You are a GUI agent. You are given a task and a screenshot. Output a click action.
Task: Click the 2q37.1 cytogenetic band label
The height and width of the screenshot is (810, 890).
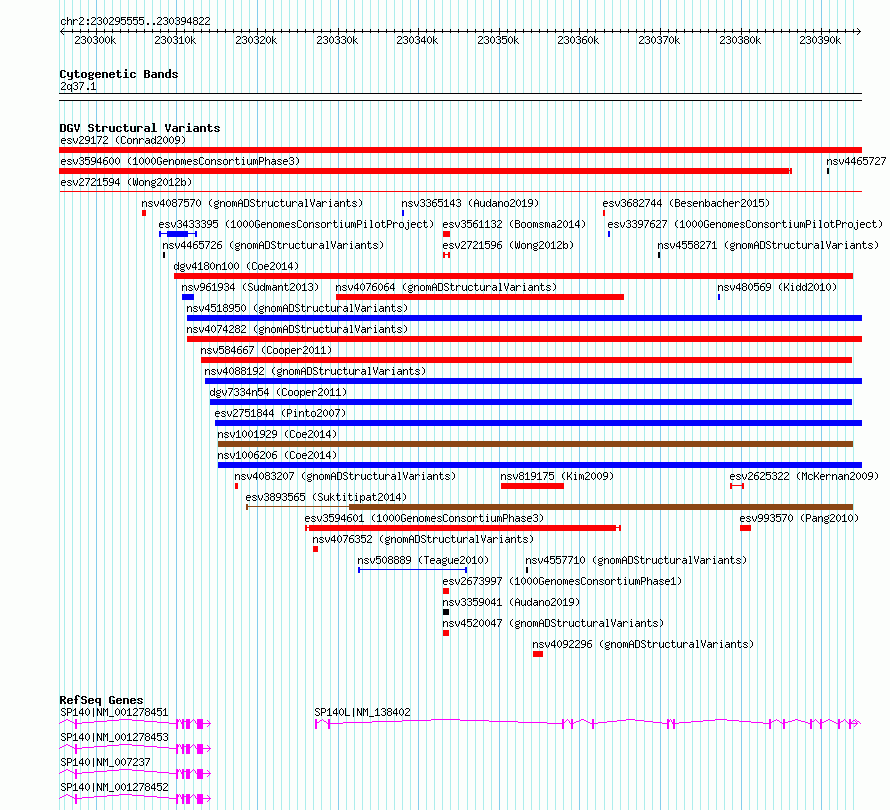coord(78,86)
